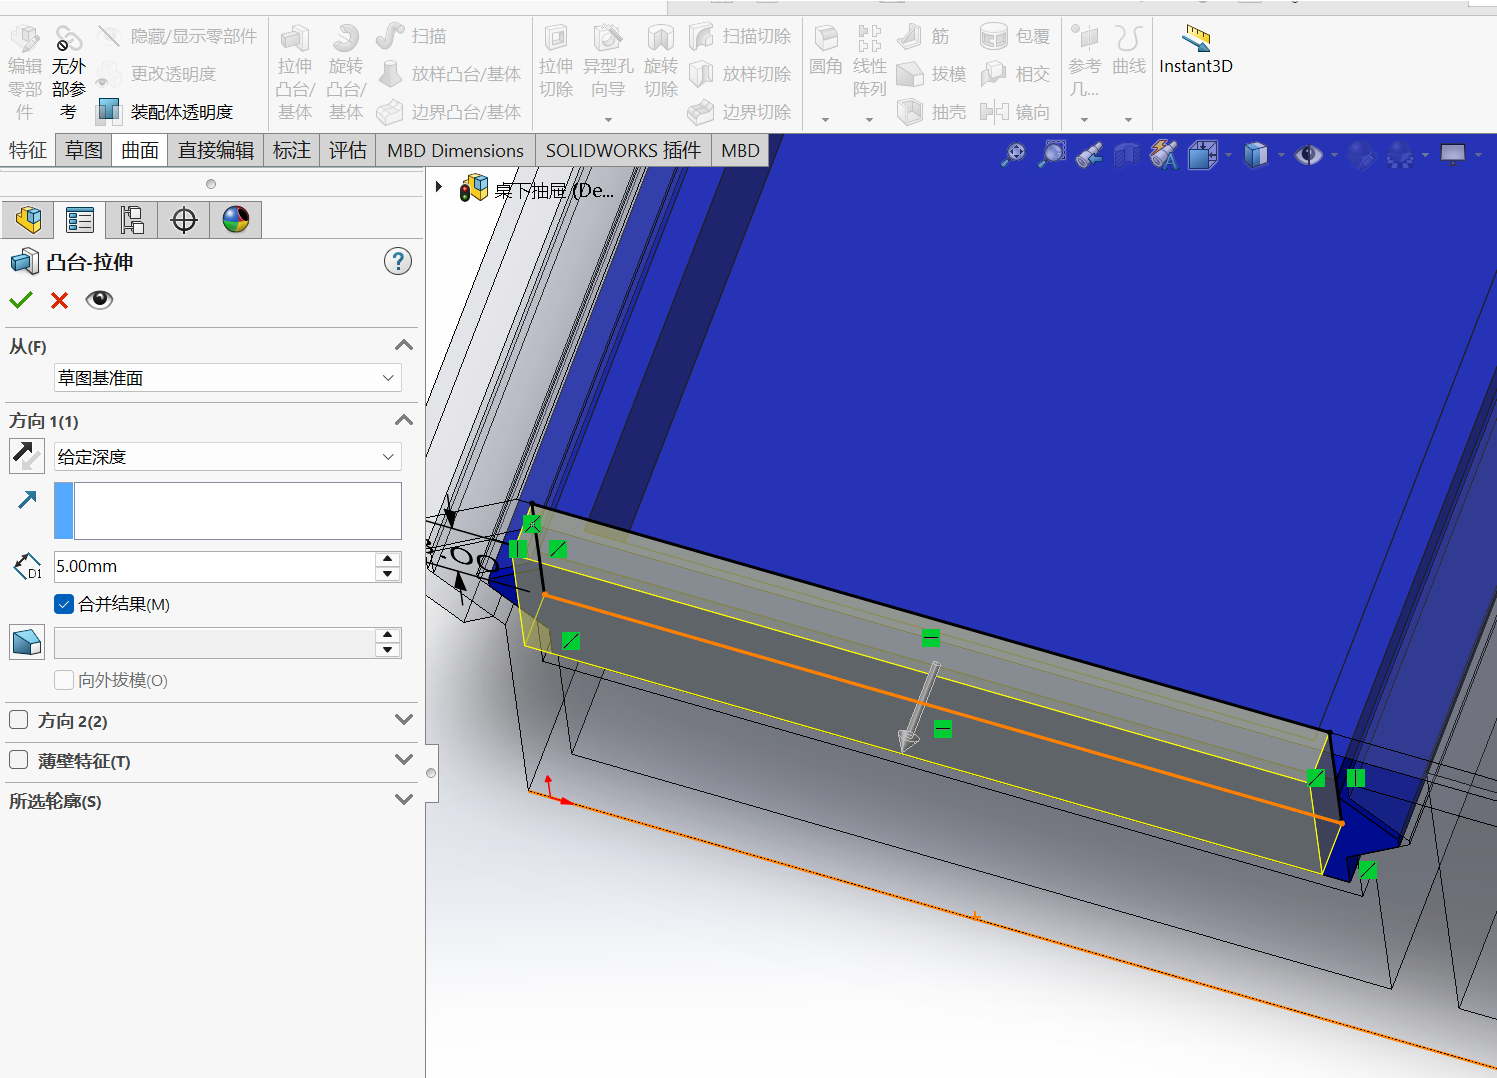
Task: Open the From (草图基准面) dropdown
Action: tap(228, 378)
